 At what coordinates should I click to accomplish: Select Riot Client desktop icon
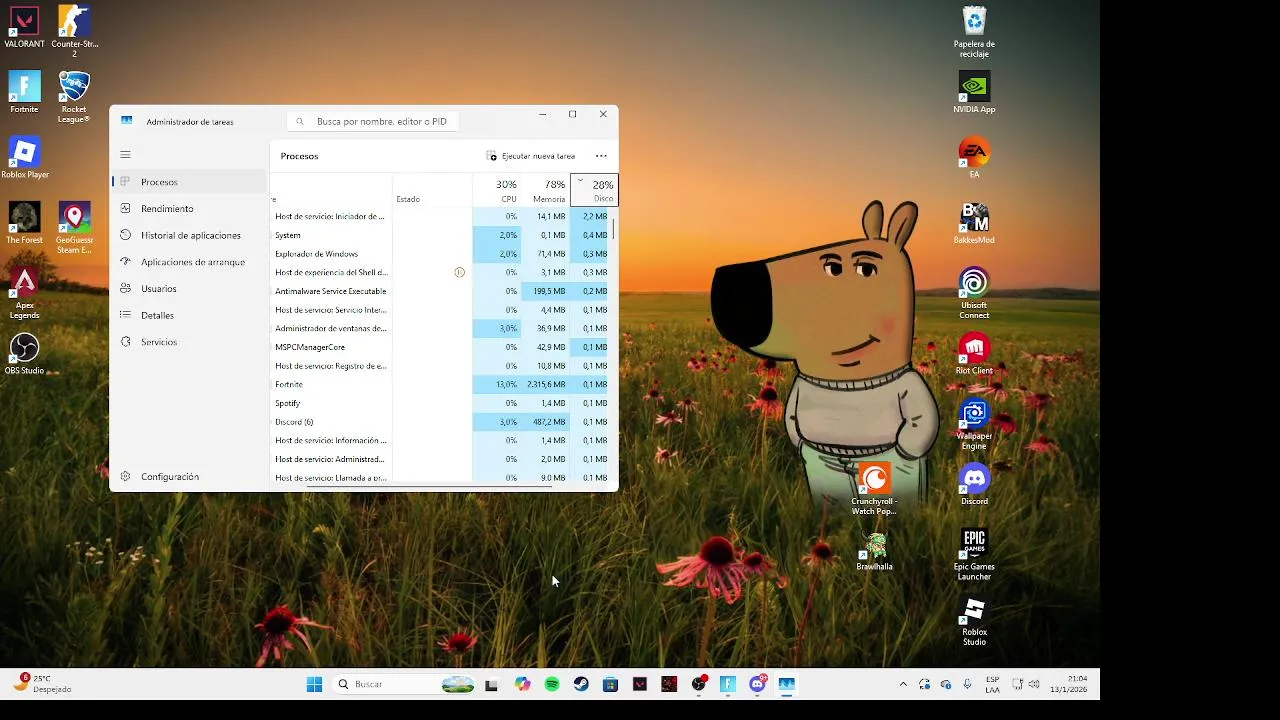pos(974,354)
